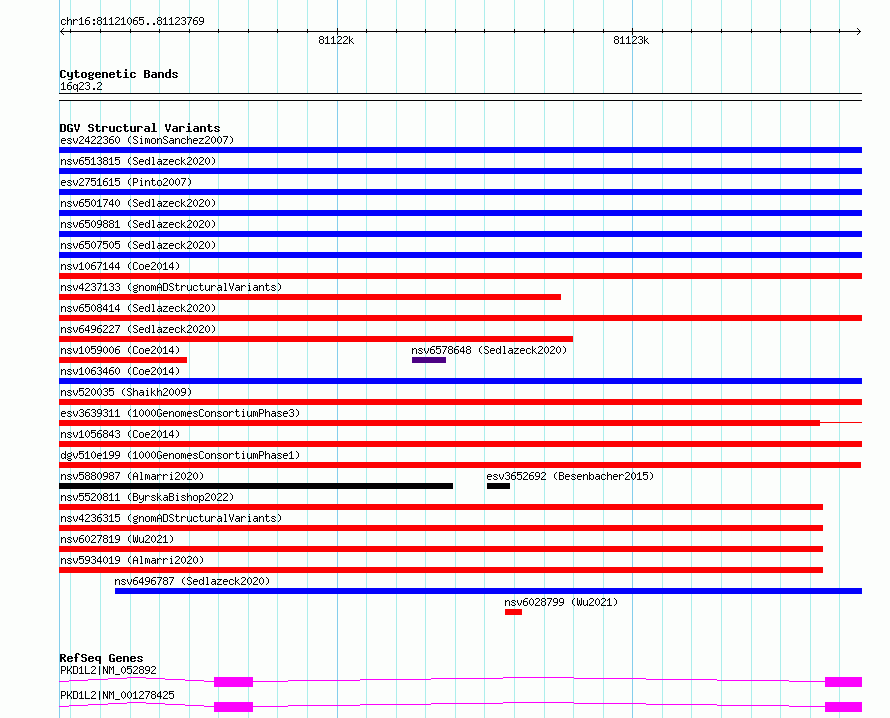Click the blue bar of nsv6496787

488,591
